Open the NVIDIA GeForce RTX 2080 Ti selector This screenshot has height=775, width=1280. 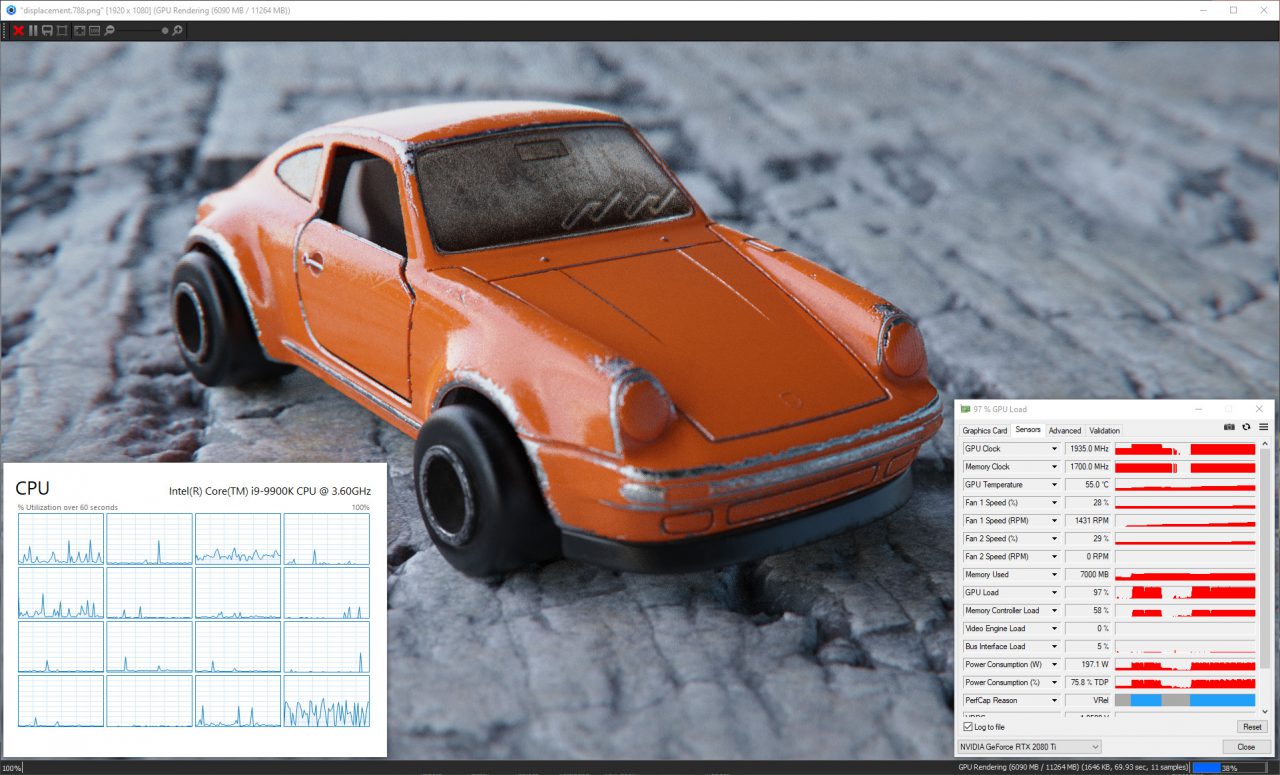click(x=1029, y=747)
